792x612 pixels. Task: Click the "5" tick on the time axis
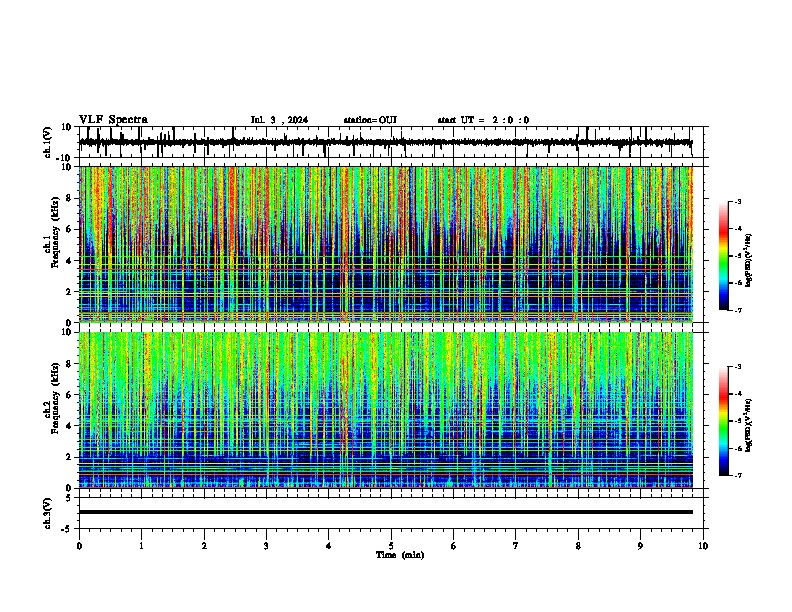tap(391, 546)
